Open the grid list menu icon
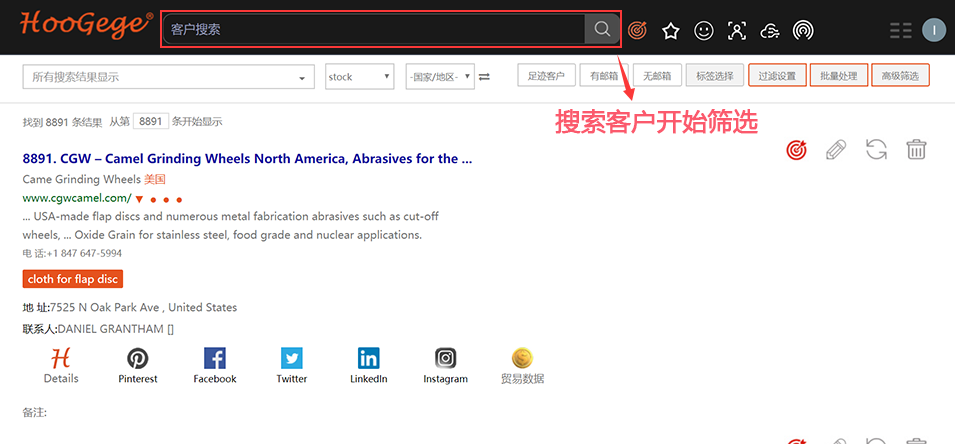This screenshot has height=444, width=955. pyautogui.click(x=900, y=30)
